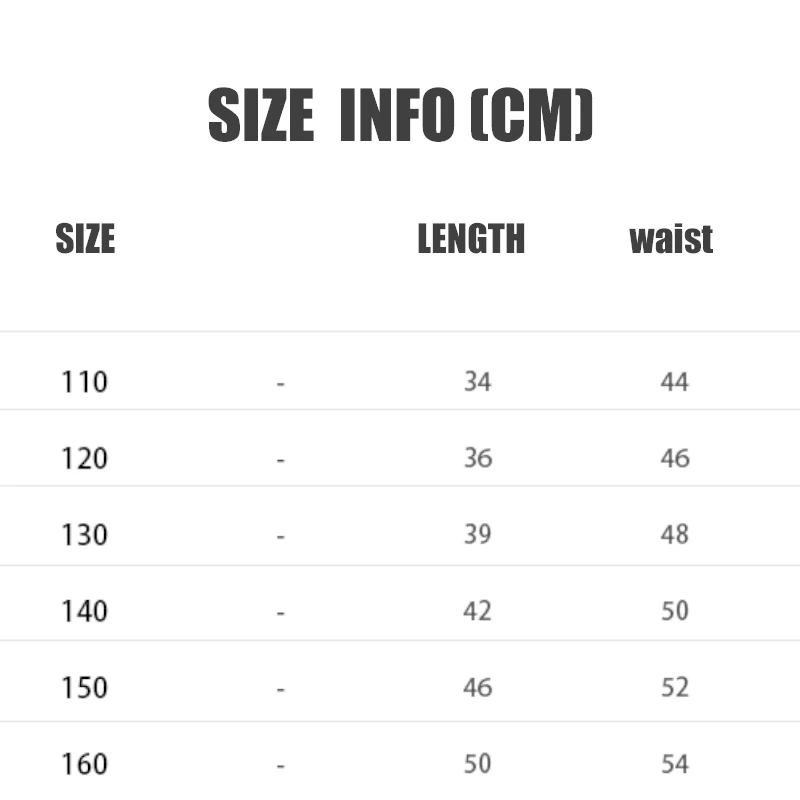
Task: Select the length value 42
Action: [477, 610]
